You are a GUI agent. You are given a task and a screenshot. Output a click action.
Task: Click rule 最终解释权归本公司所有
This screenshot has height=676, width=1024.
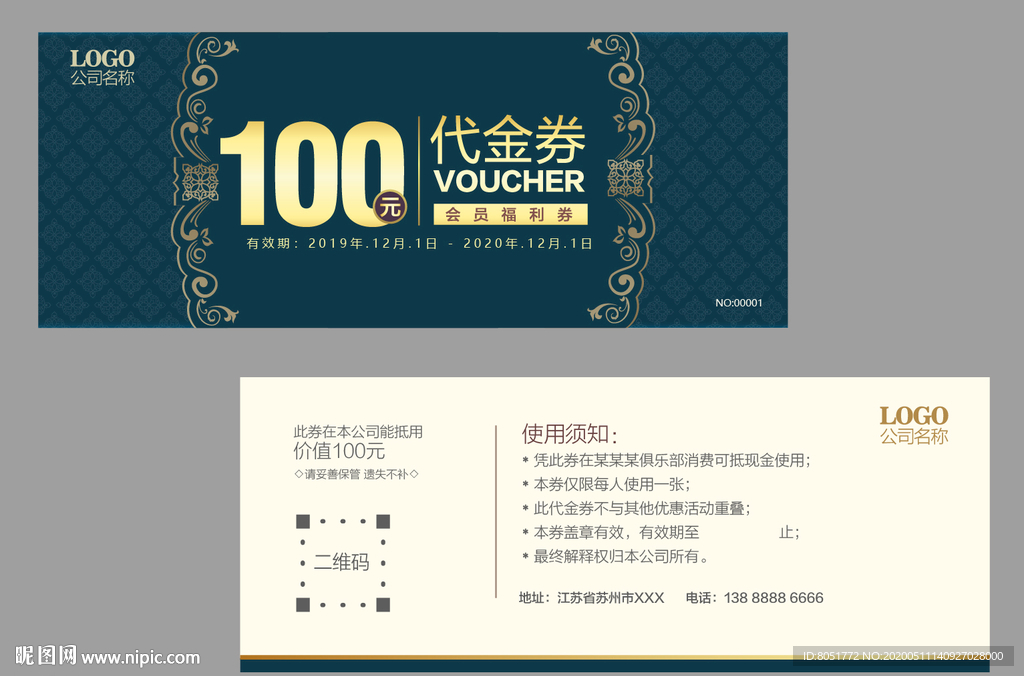pyautogui.click(x=615, y=557)
